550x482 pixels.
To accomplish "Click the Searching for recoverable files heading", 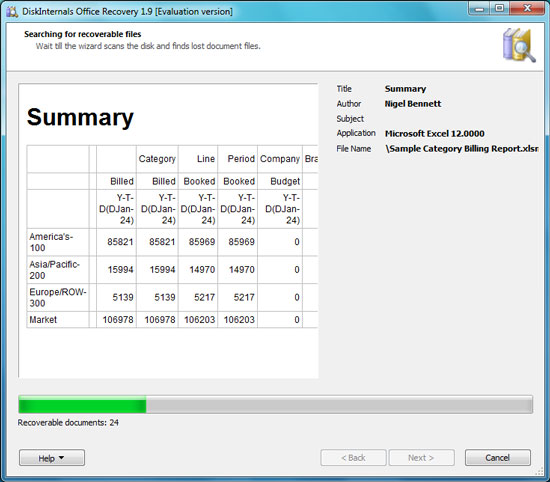I will [82, 34].
